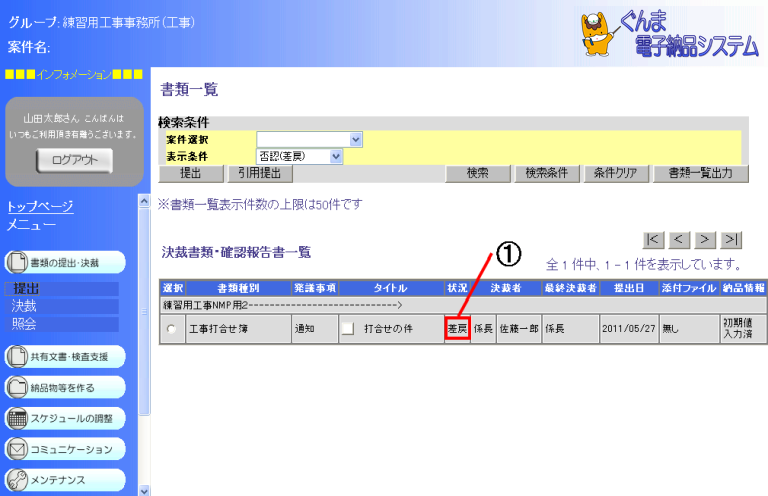The image size is (768, 496).
Task: Click the ぐんま電子納品システム mascot logo
Action: point(607,28)
